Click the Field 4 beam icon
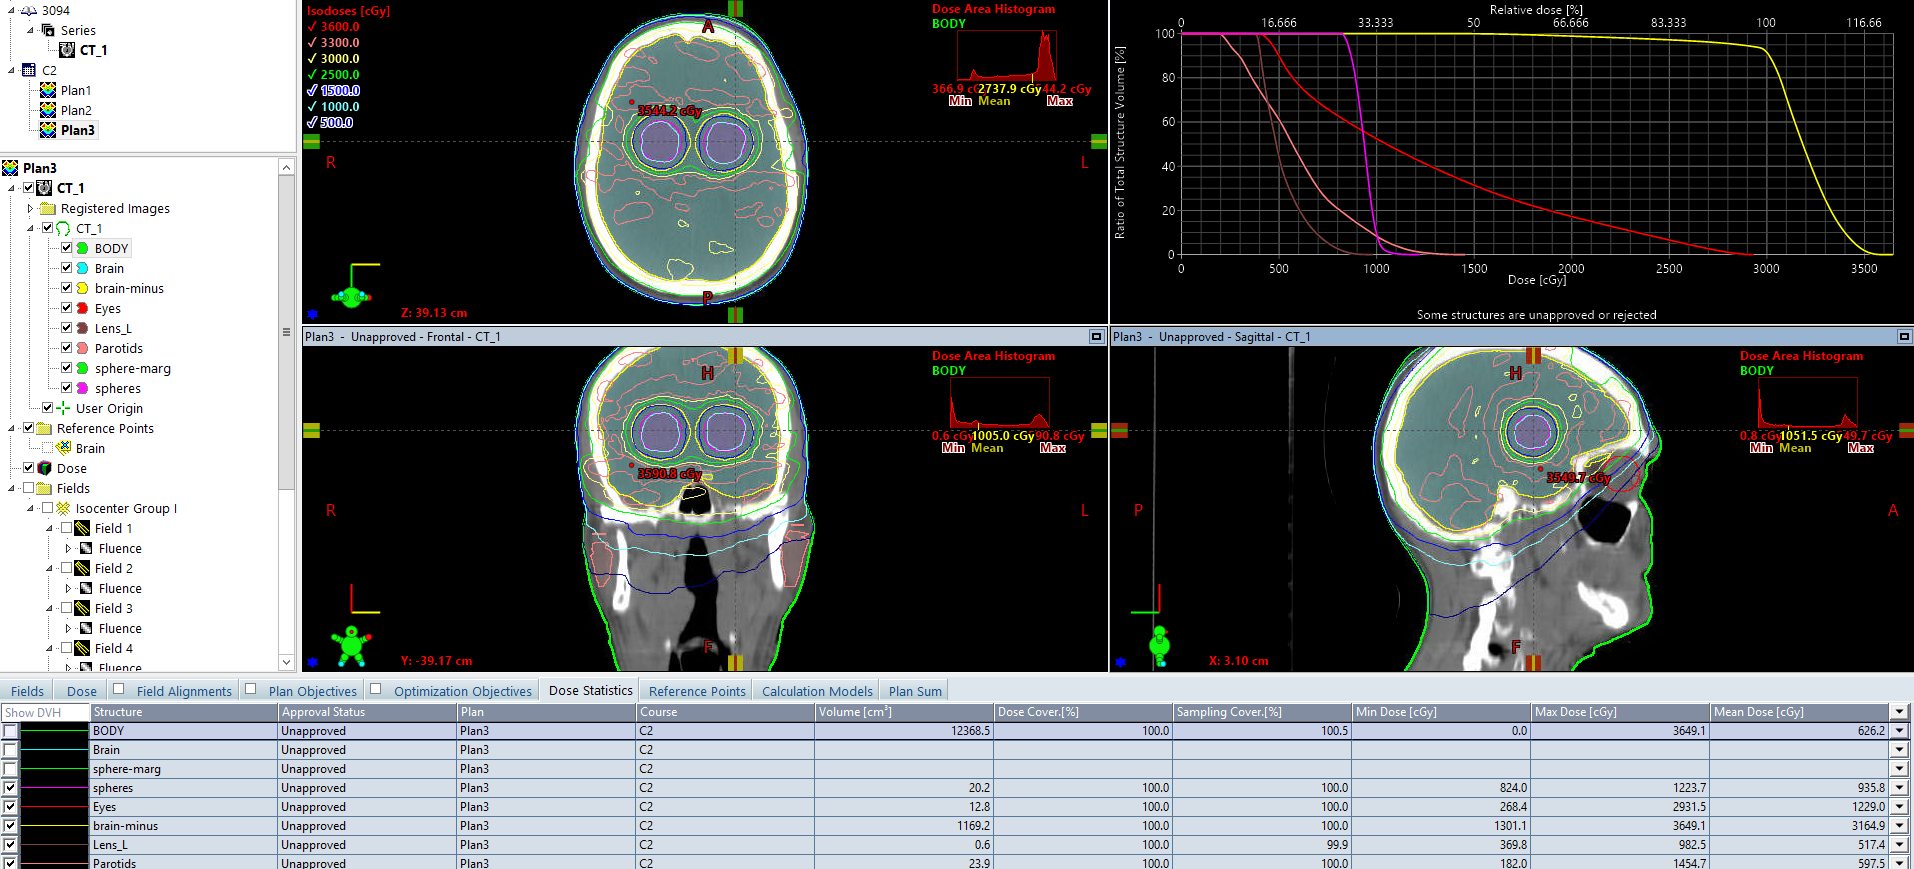 [x=83, y=648]
